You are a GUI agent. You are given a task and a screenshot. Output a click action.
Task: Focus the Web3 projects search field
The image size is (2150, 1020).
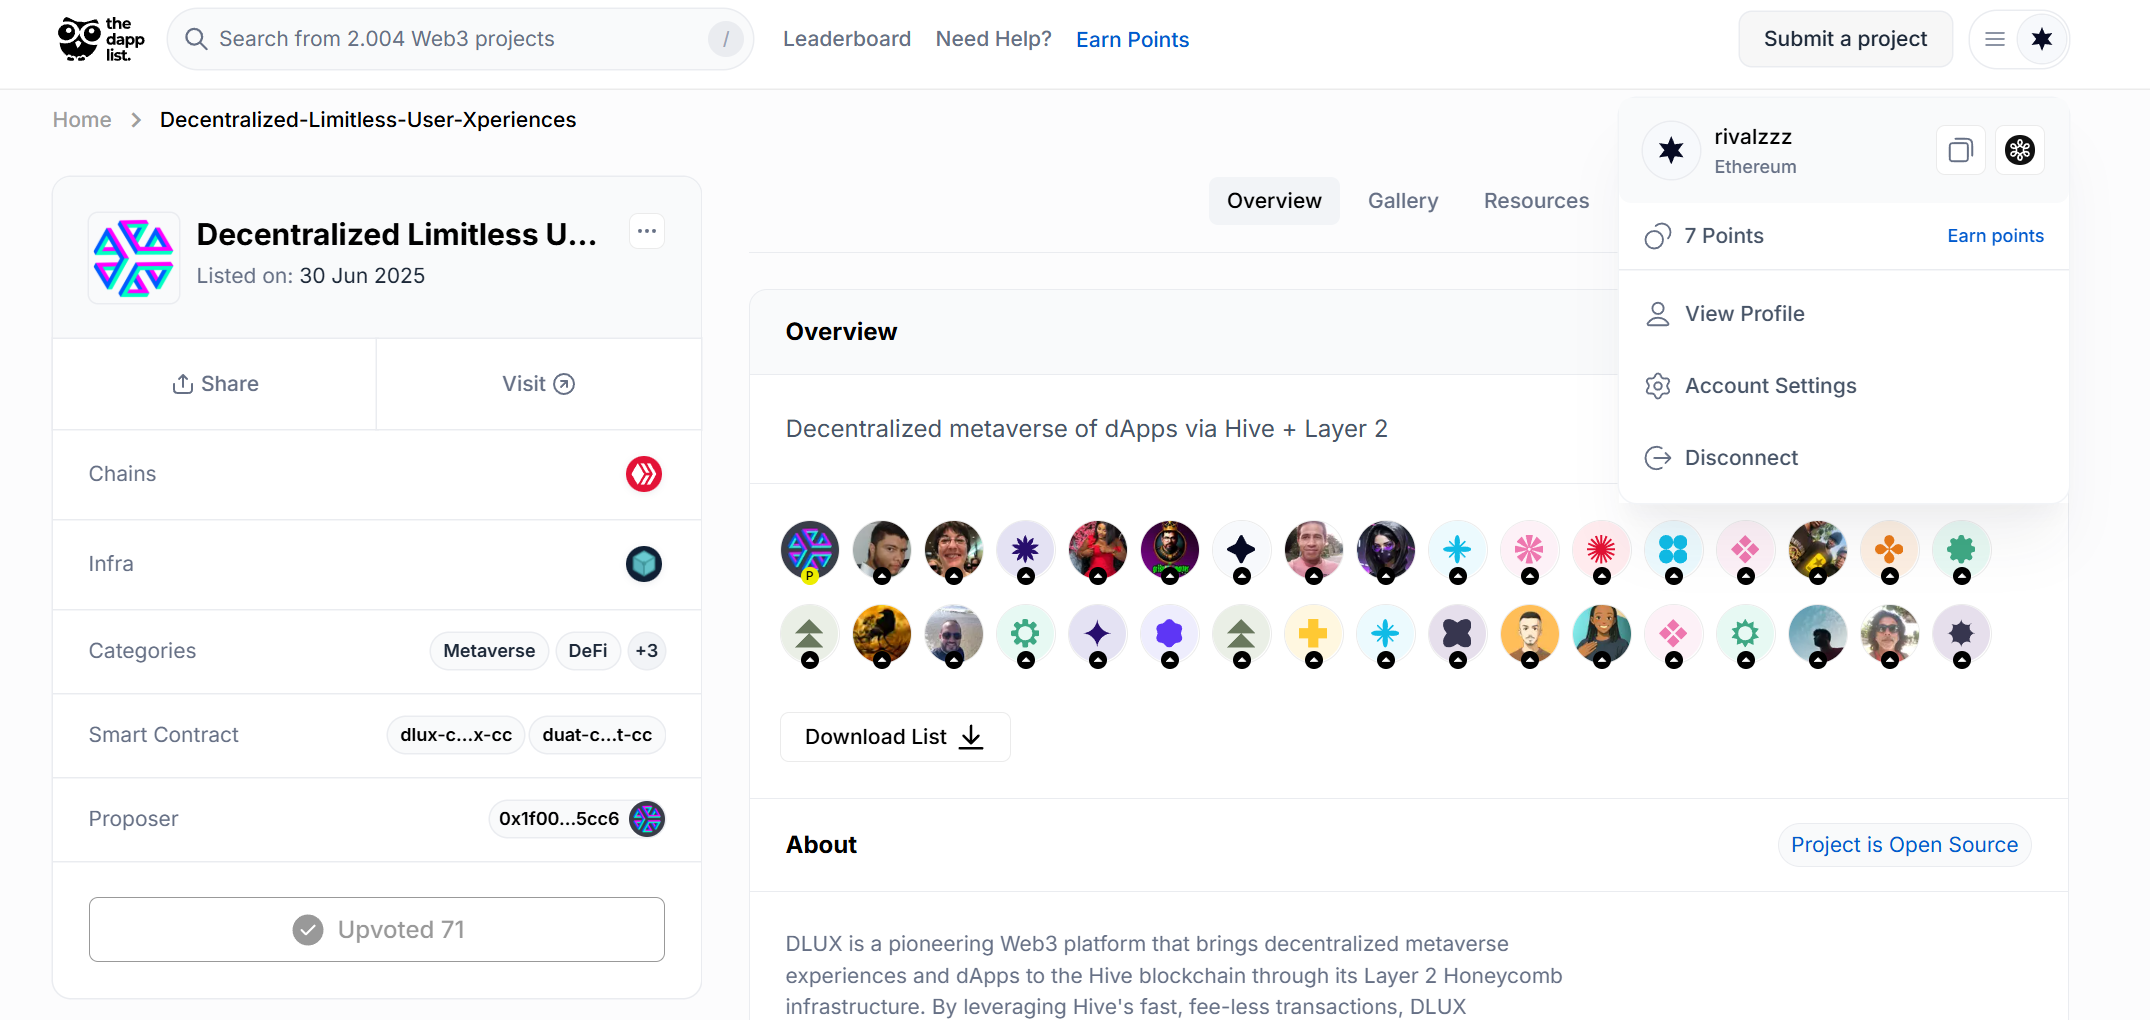coord(460,39)
